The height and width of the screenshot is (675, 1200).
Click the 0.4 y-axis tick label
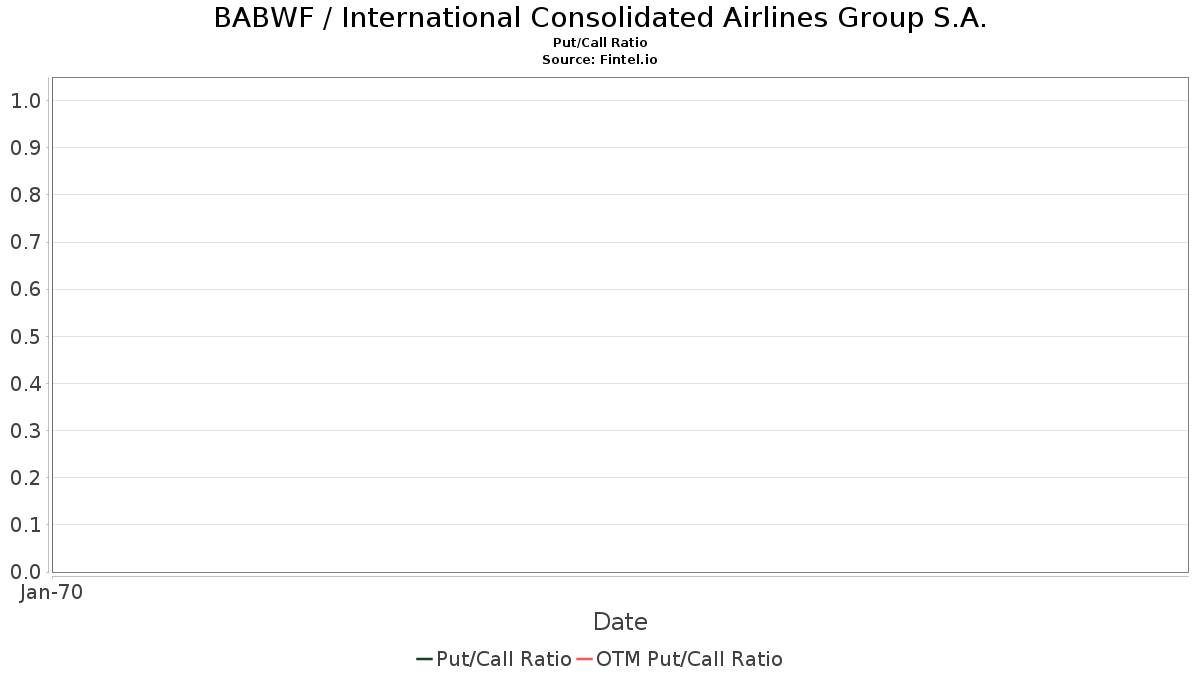coord(26,384)
